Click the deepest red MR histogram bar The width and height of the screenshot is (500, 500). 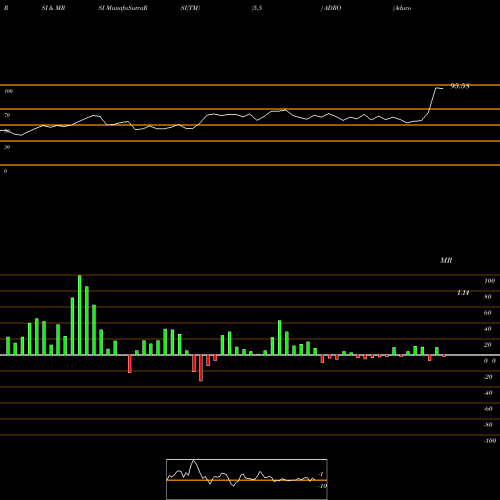tap(201, 368)
